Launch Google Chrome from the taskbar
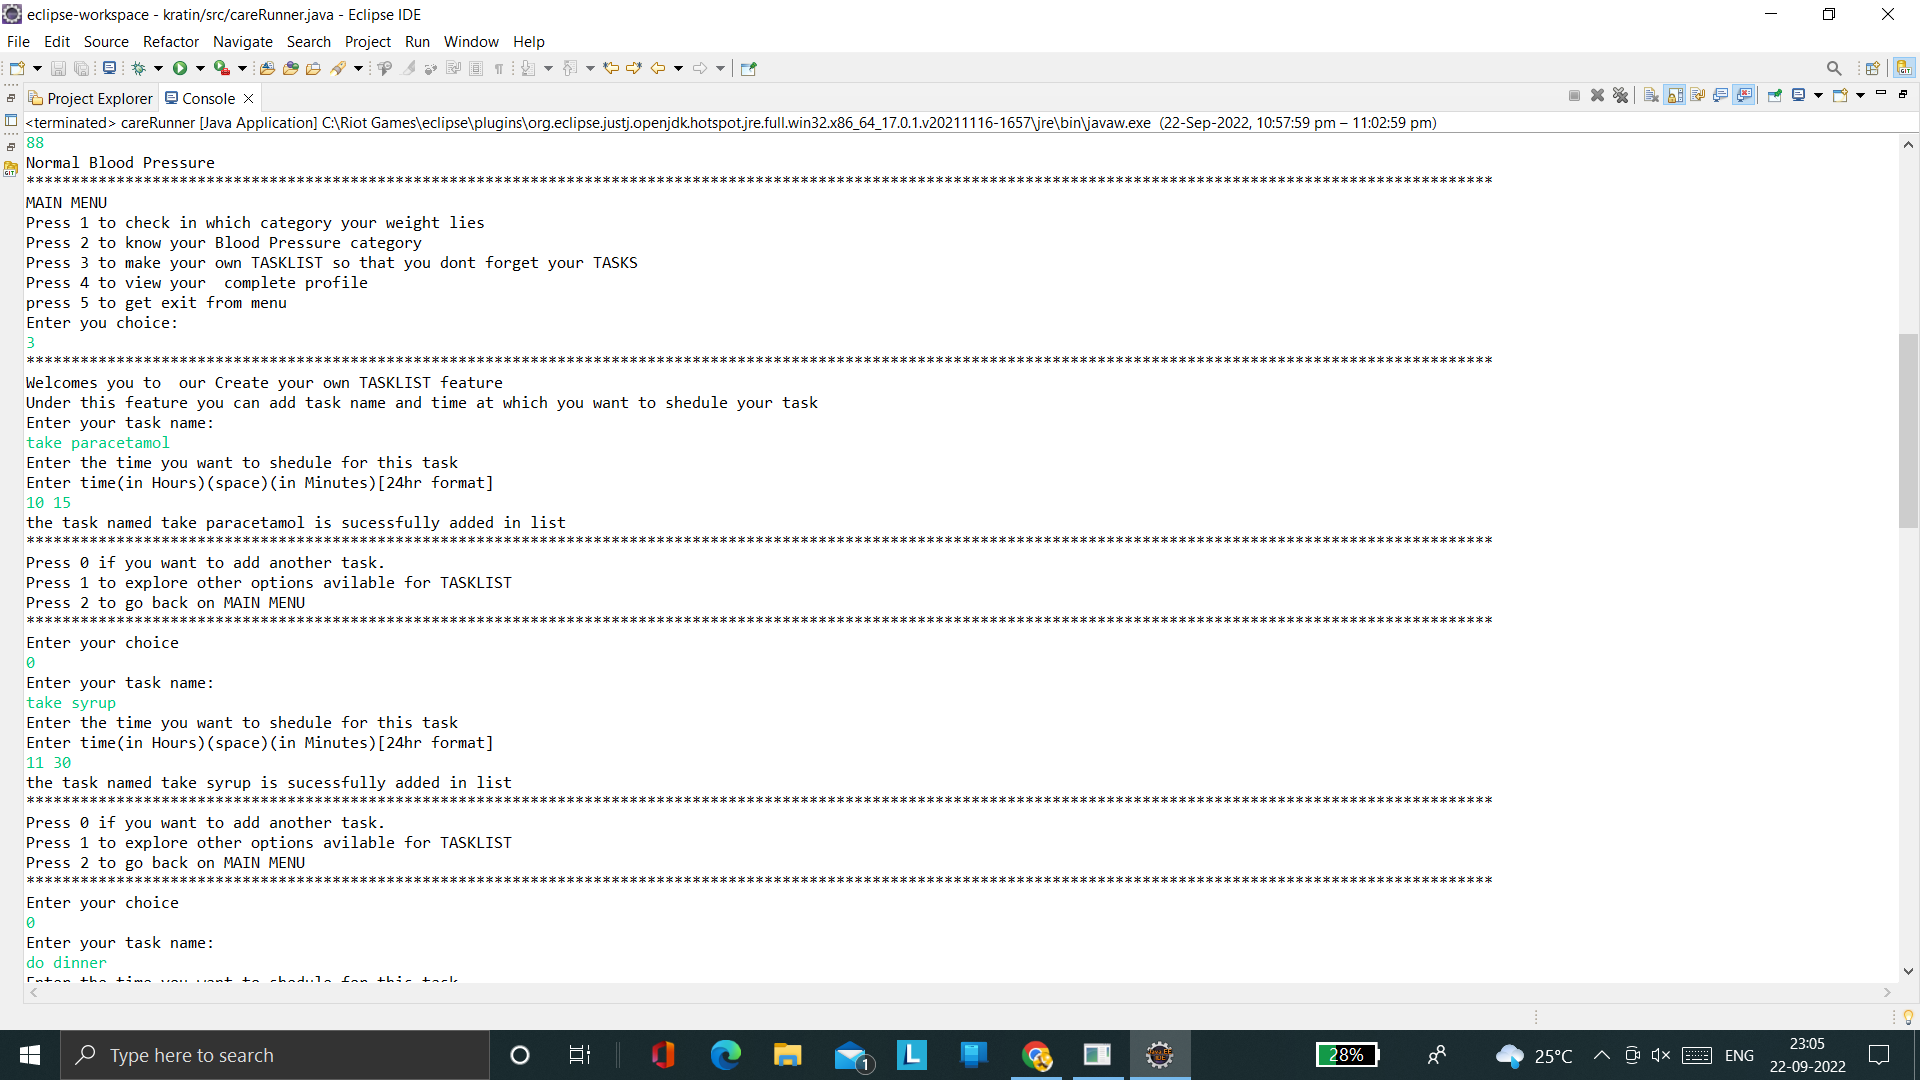The image size is (1920, 1080). 1037,1055
